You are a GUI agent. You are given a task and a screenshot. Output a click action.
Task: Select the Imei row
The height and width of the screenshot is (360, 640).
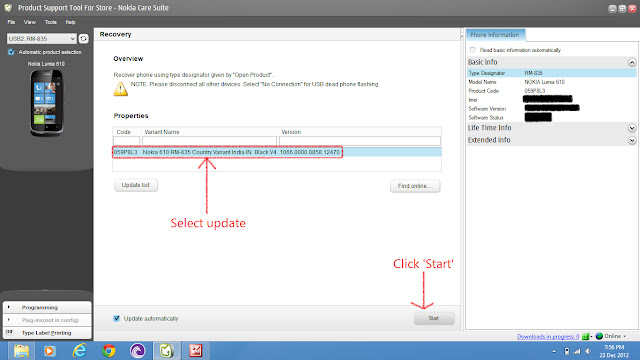(551, 100)
